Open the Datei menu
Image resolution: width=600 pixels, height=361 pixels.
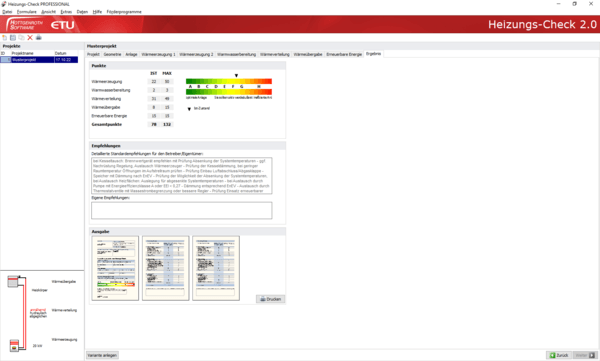click(7, 12)
